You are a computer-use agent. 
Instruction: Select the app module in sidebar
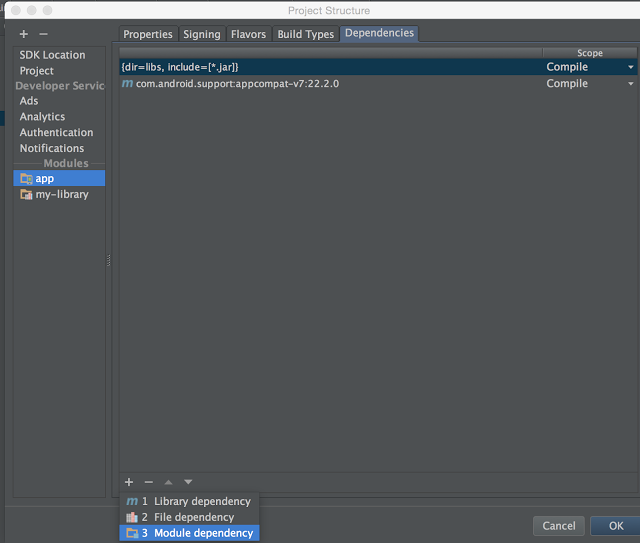coord(44,178)
